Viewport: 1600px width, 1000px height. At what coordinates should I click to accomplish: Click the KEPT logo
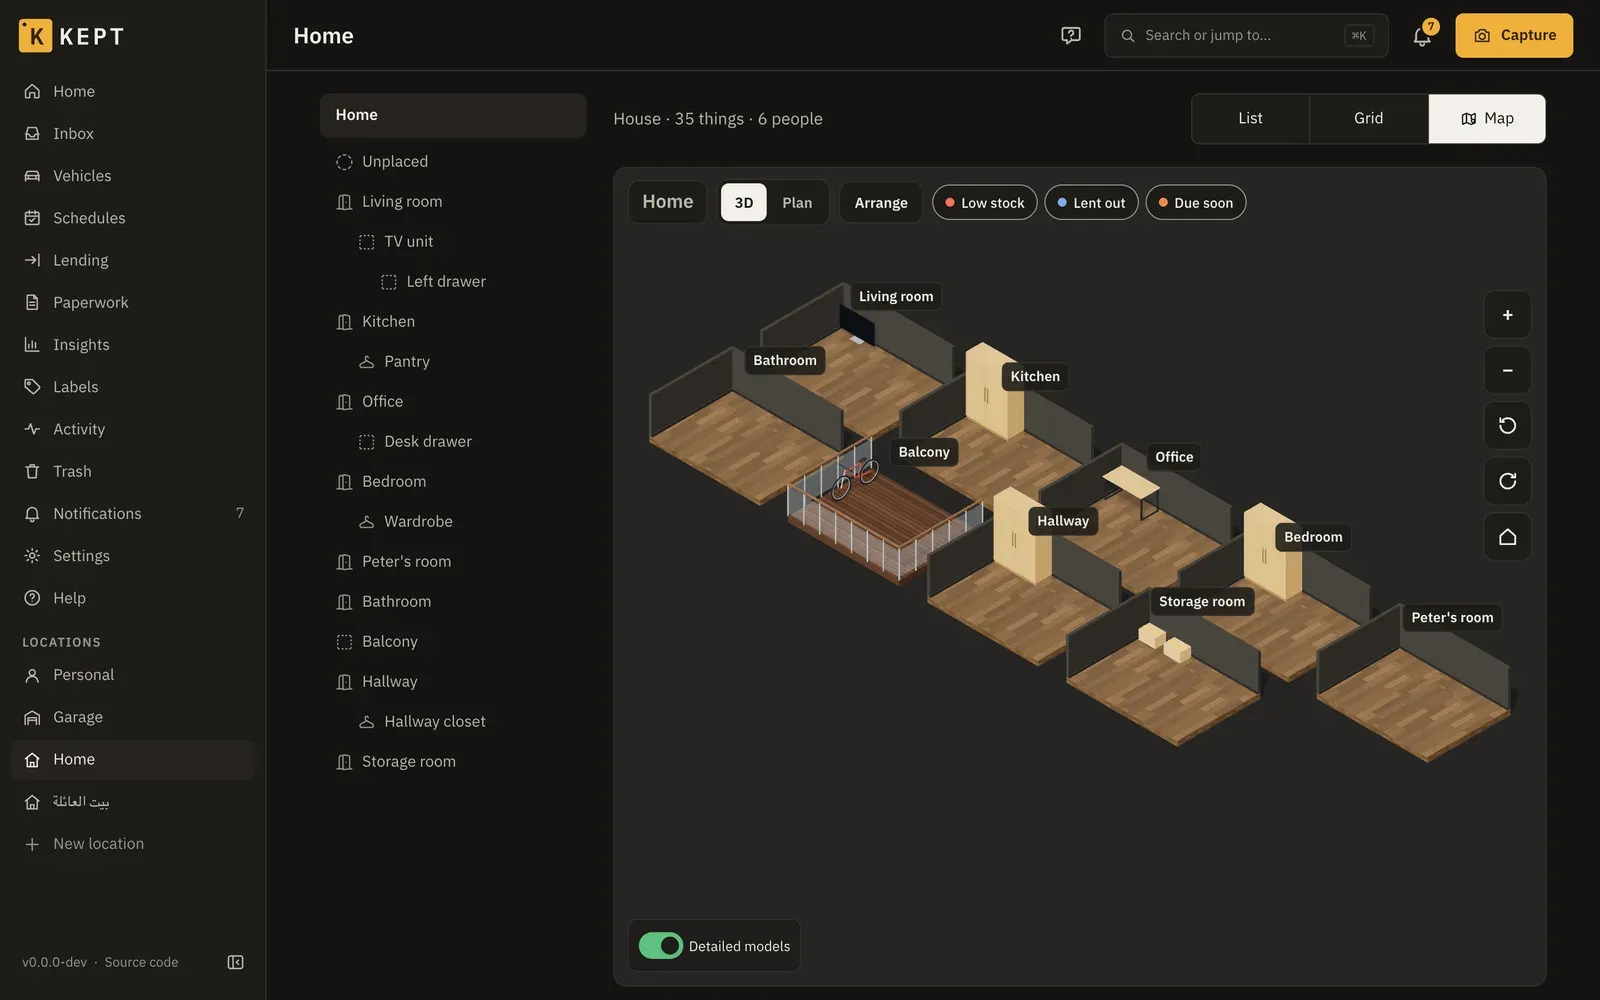pyautogui.click(x=72, y=36)
